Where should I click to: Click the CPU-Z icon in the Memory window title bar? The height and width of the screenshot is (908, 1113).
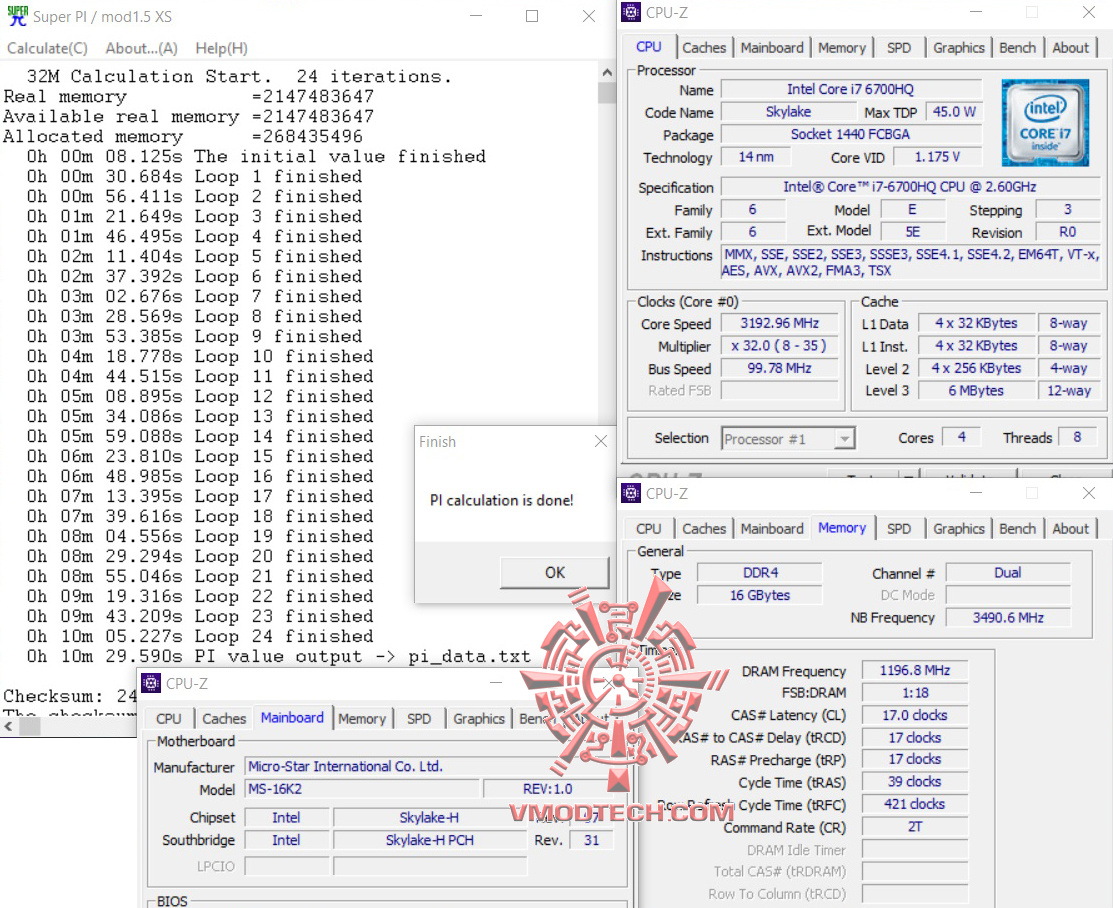[630, 493]
